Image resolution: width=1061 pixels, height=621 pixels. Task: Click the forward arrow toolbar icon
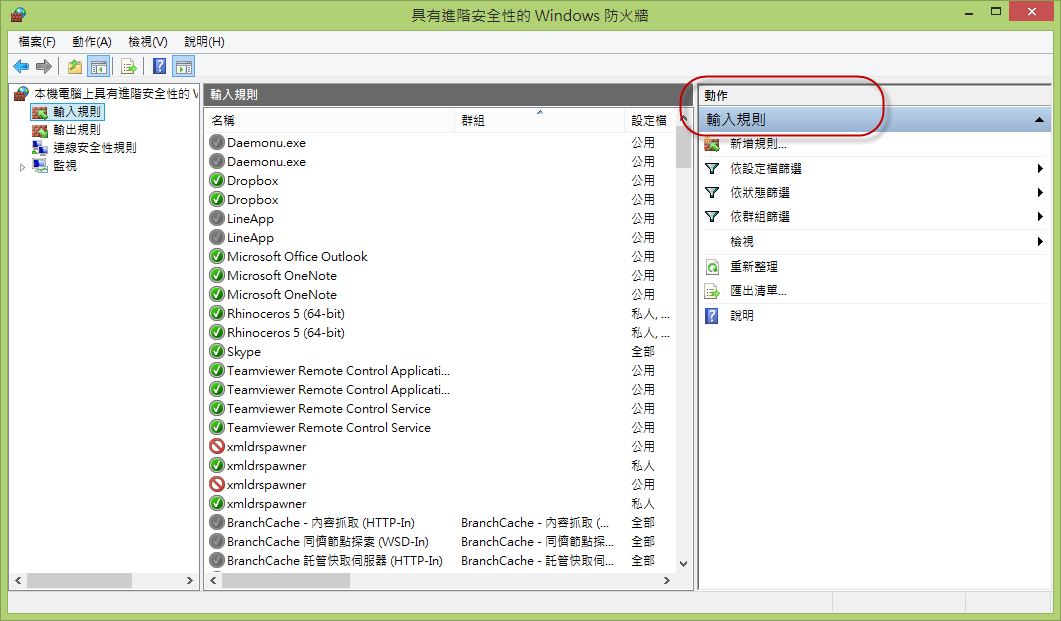click(44, 66)
